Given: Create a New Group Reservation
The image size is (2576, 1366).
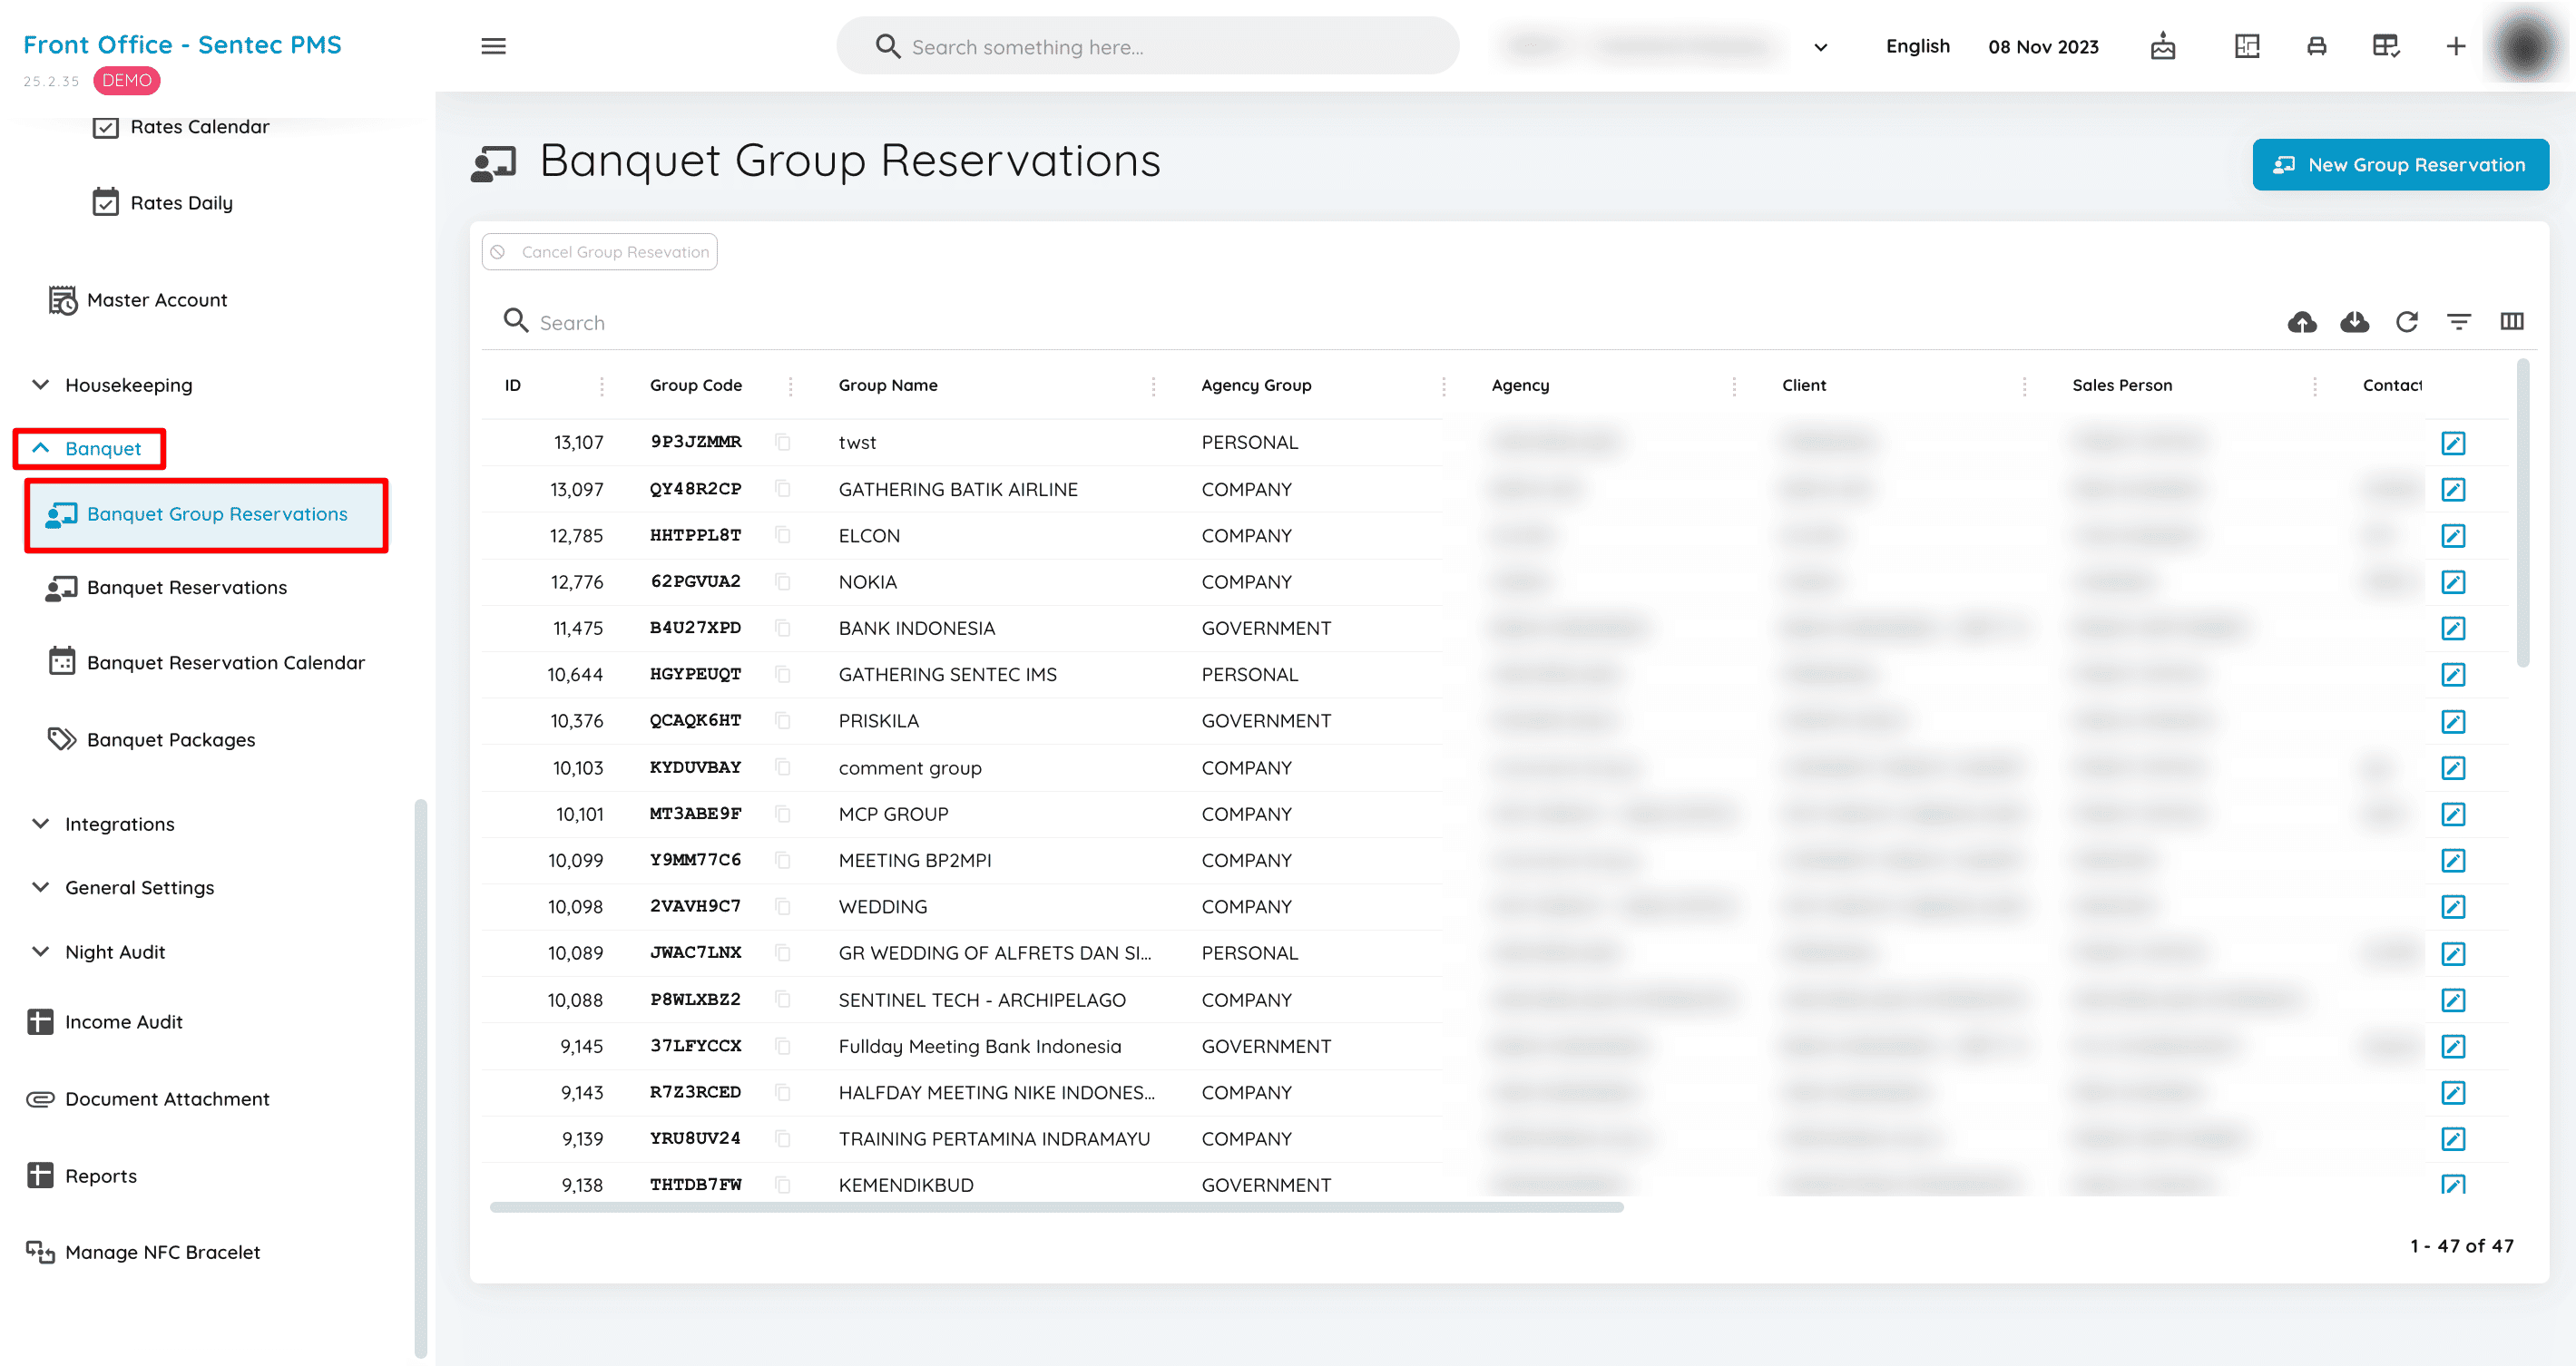Looking at the screenshot, I should (2400, 165).
